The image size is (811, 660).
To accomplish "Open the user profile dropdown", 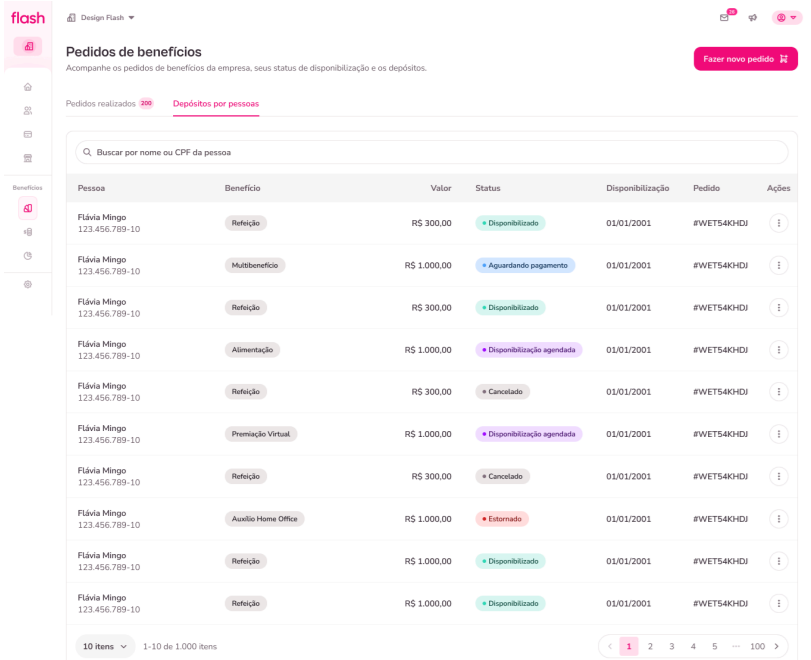I will click(x=787, y=17).
